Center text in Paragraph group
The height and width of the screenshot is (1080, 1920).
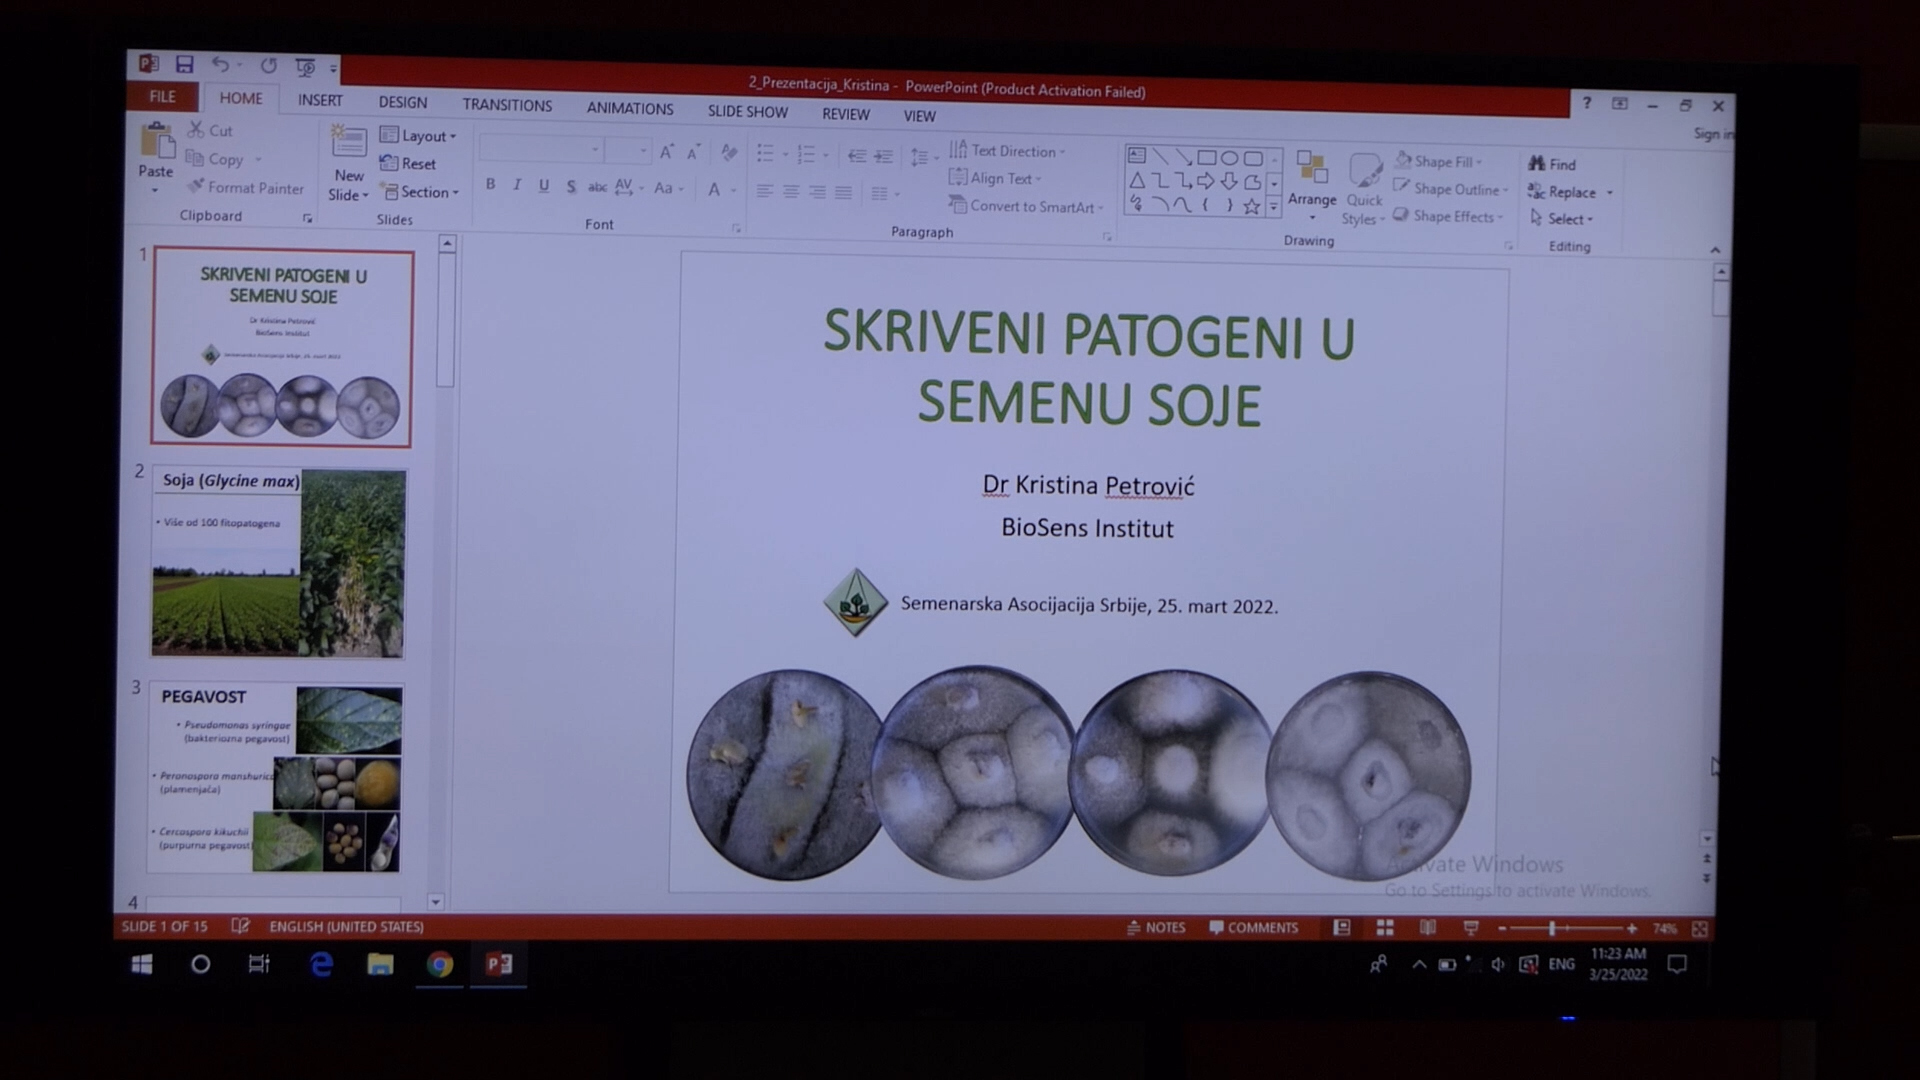click(791, 192)
